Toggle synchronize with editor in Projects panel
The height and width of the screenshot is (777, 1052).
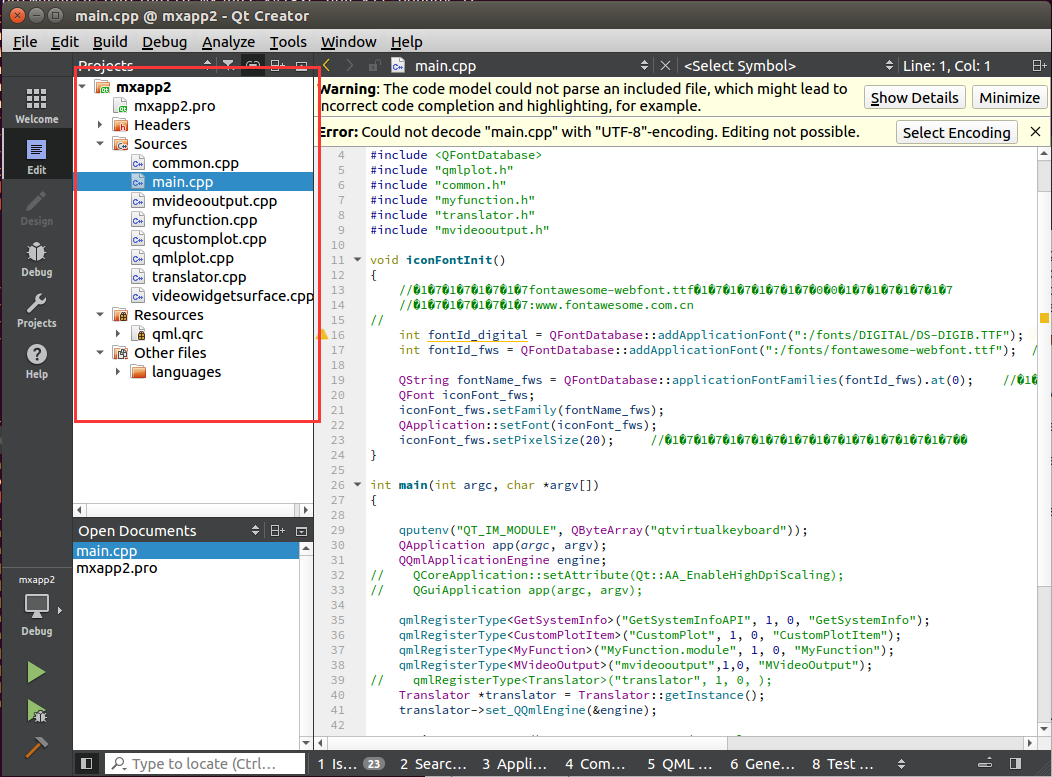(253, 66)
